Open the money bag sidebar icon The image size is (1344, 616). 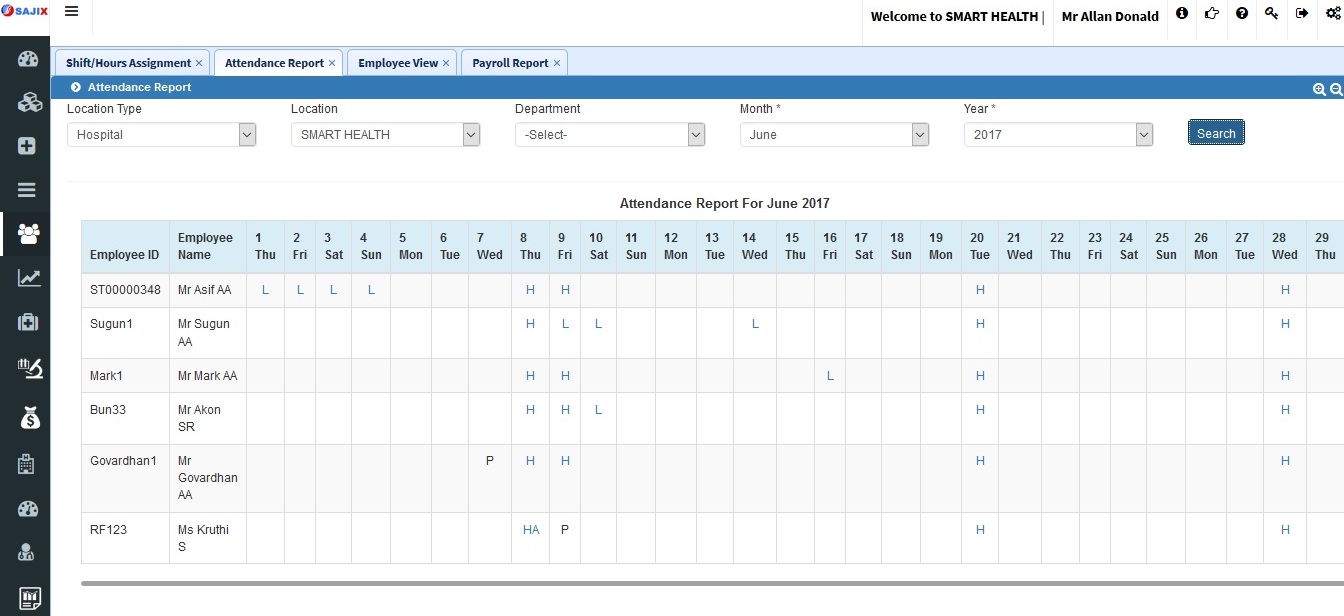[28, 417]
